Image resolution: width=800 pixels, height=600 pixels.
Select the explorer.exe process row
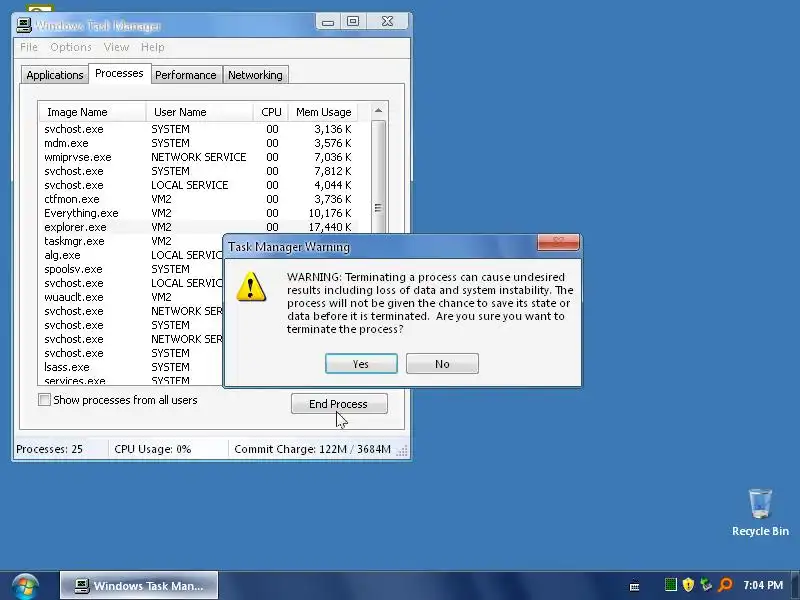[198, 227]
